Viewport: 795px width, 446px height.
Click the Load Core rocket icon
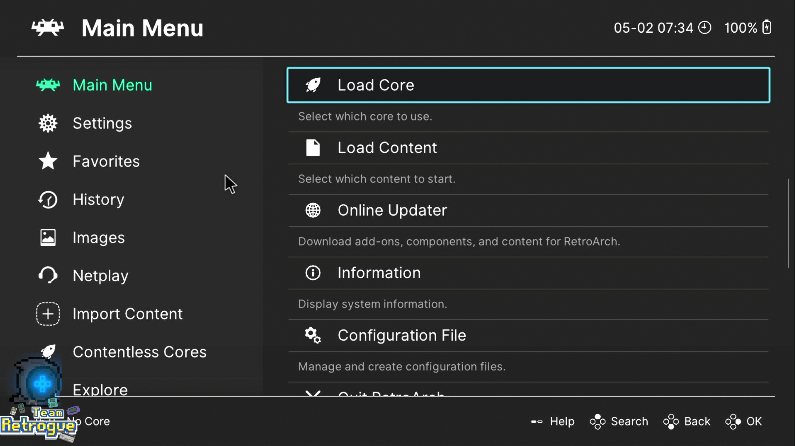(x=313, y=85)
